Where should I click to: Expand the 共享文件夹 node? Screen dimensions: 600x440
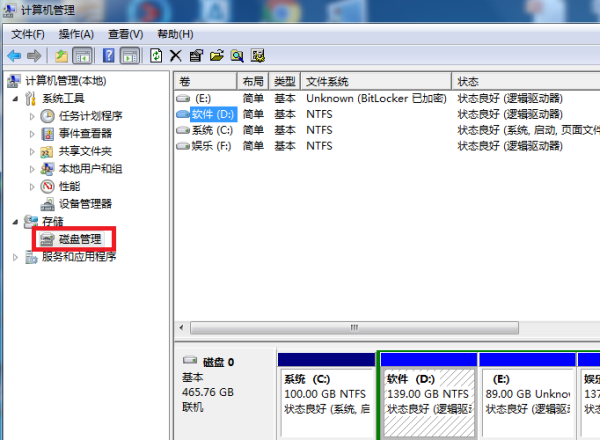coord(32,152)
